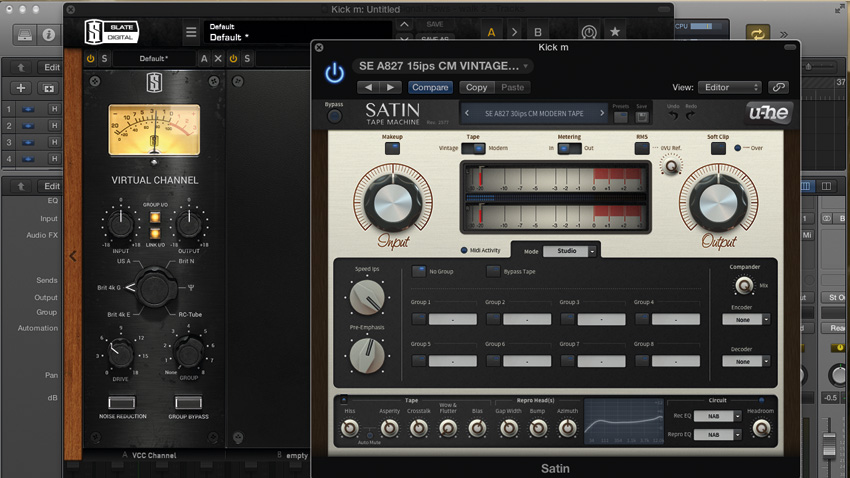Click the Slate Digital logo
Viewport: 850px width, 478px height.
pos(112,32)
